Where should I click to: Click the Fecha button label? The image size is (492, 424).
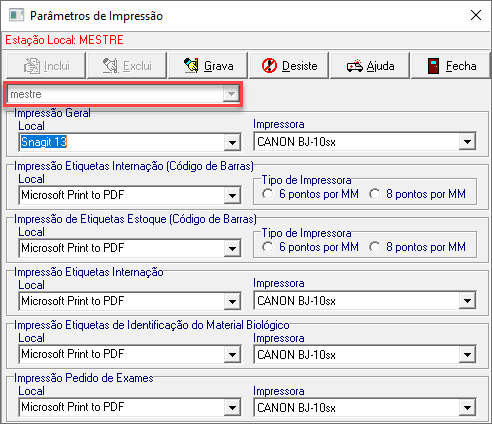(x=461, y=66)
